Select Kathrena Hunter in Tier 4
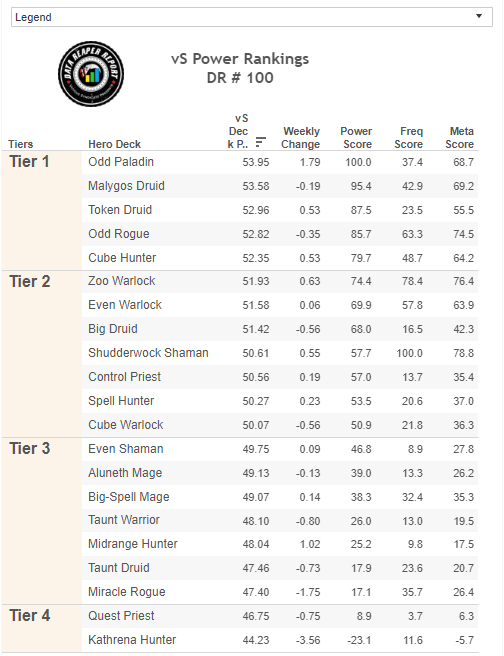Screen dimensions: 504x656 coord(132,640)
